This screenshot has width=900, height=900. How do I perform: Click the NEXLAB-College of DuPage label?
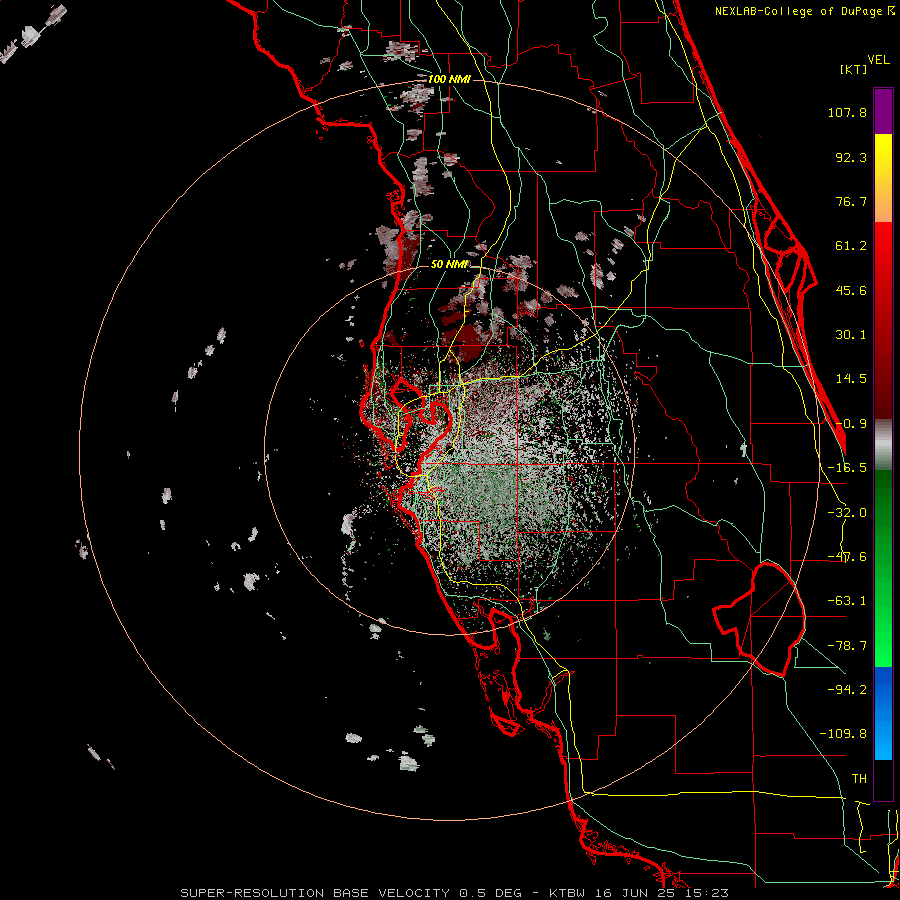click(804, 11)
